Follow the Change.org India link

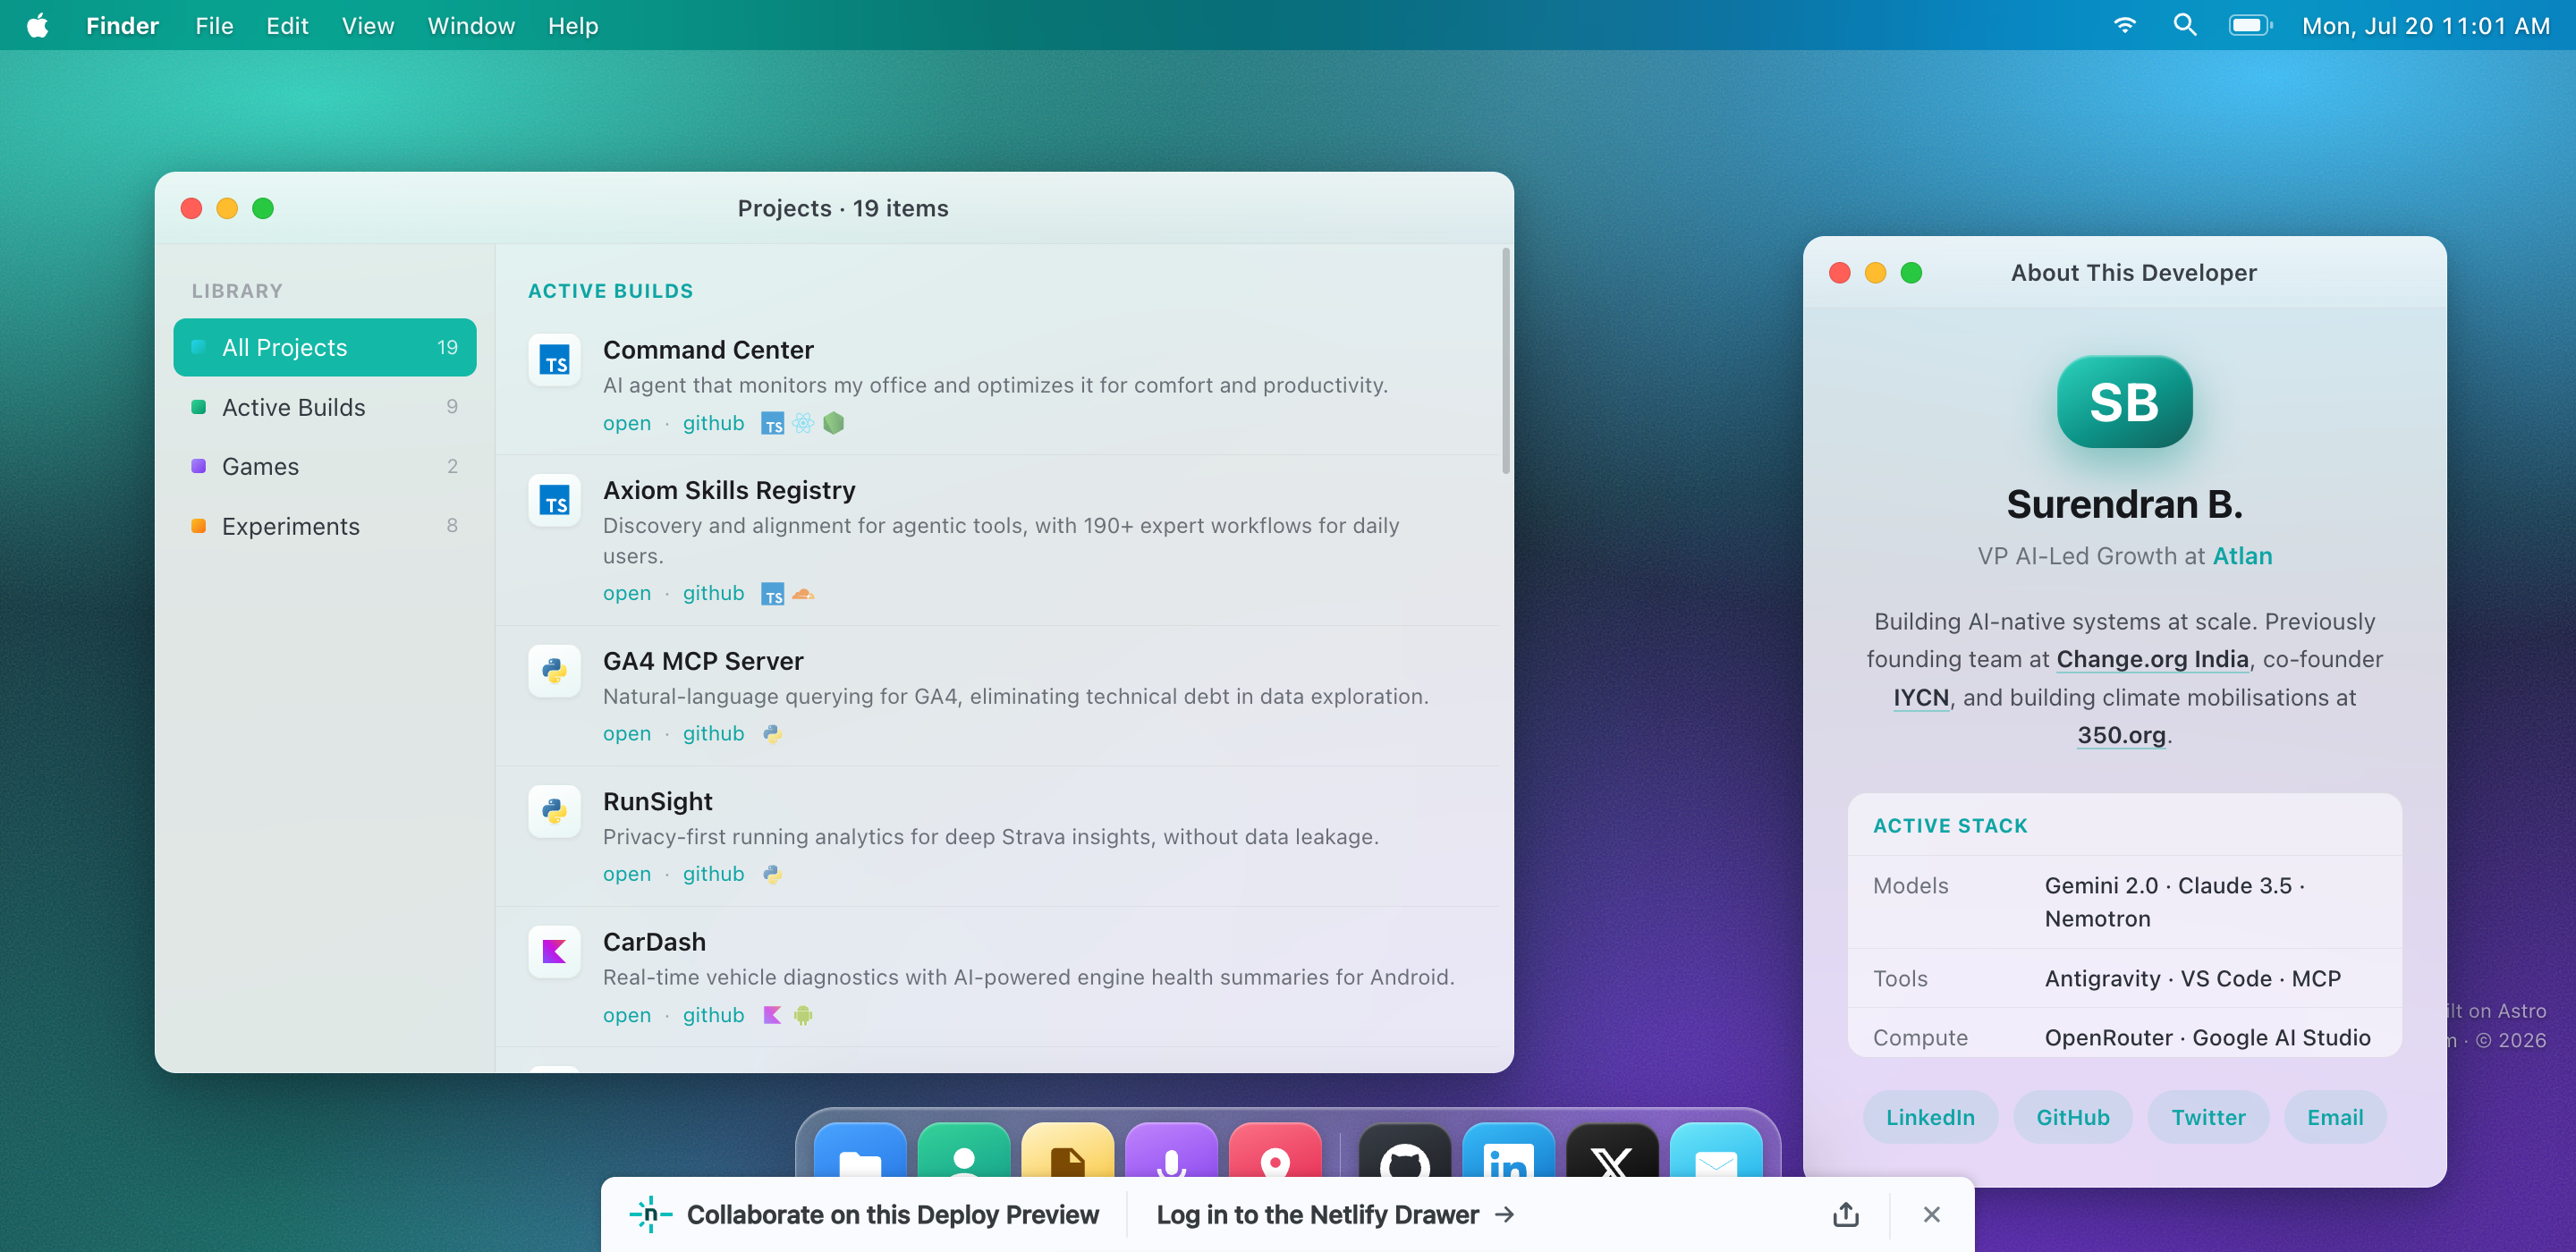[x=2152, y=660]
